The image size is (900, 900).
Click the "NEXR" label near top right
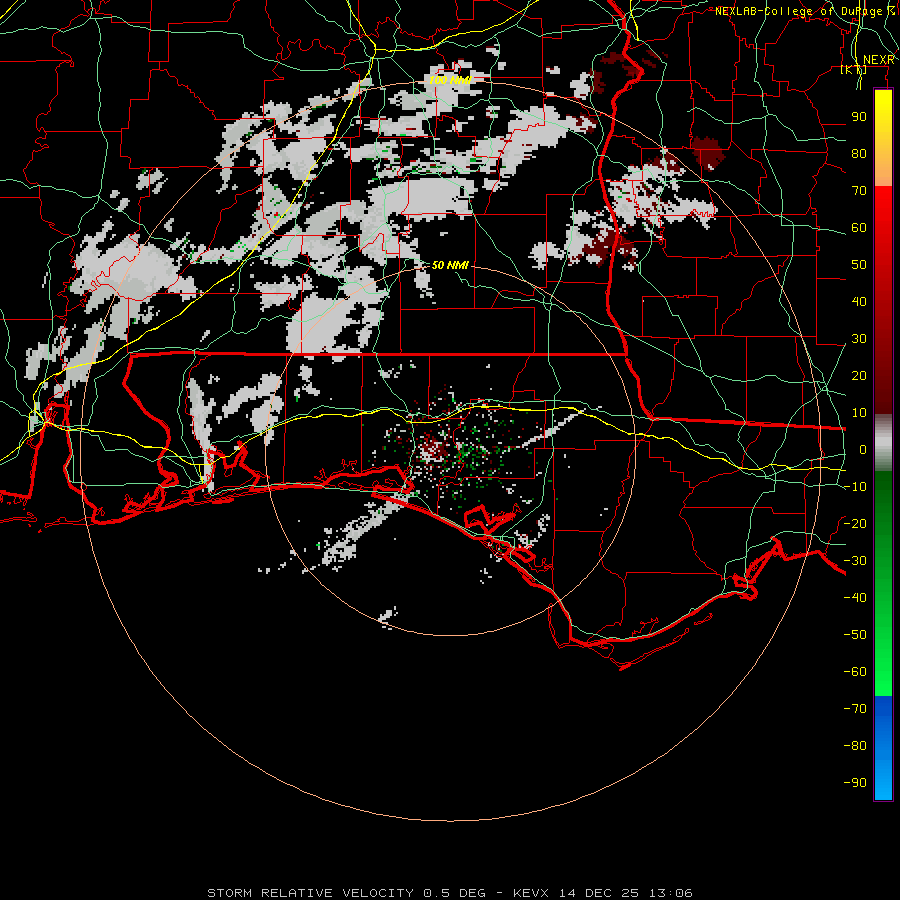[879, 60]
